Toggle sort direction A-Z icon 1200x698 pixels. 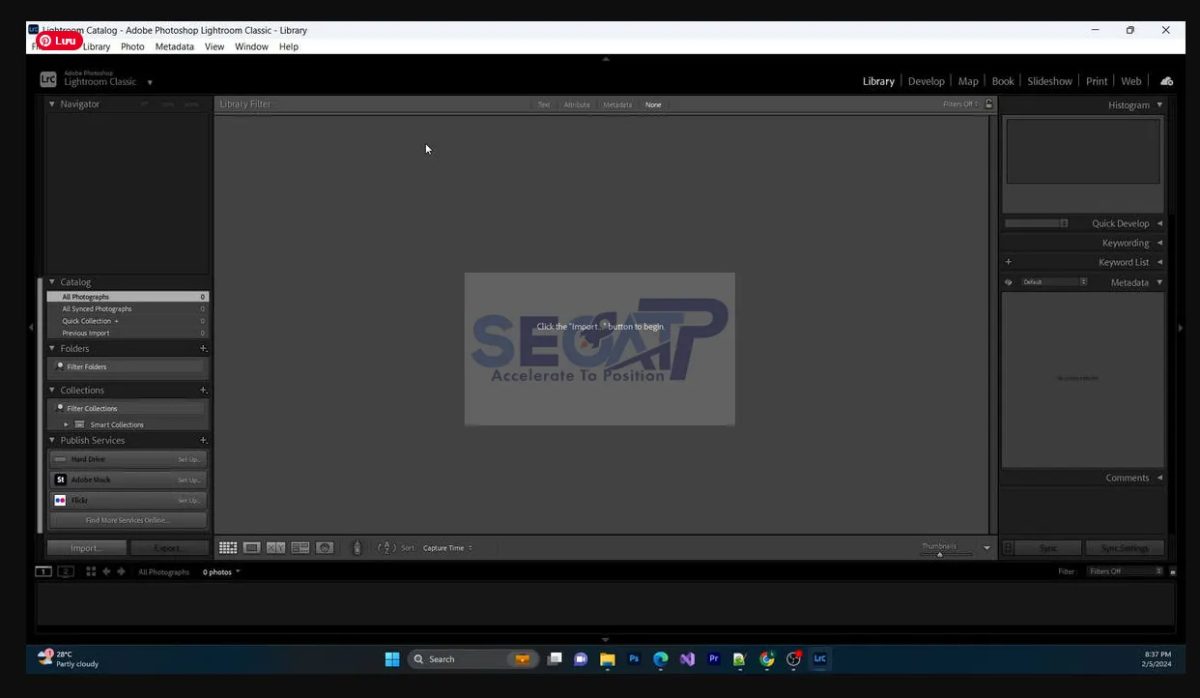(386, 548)
